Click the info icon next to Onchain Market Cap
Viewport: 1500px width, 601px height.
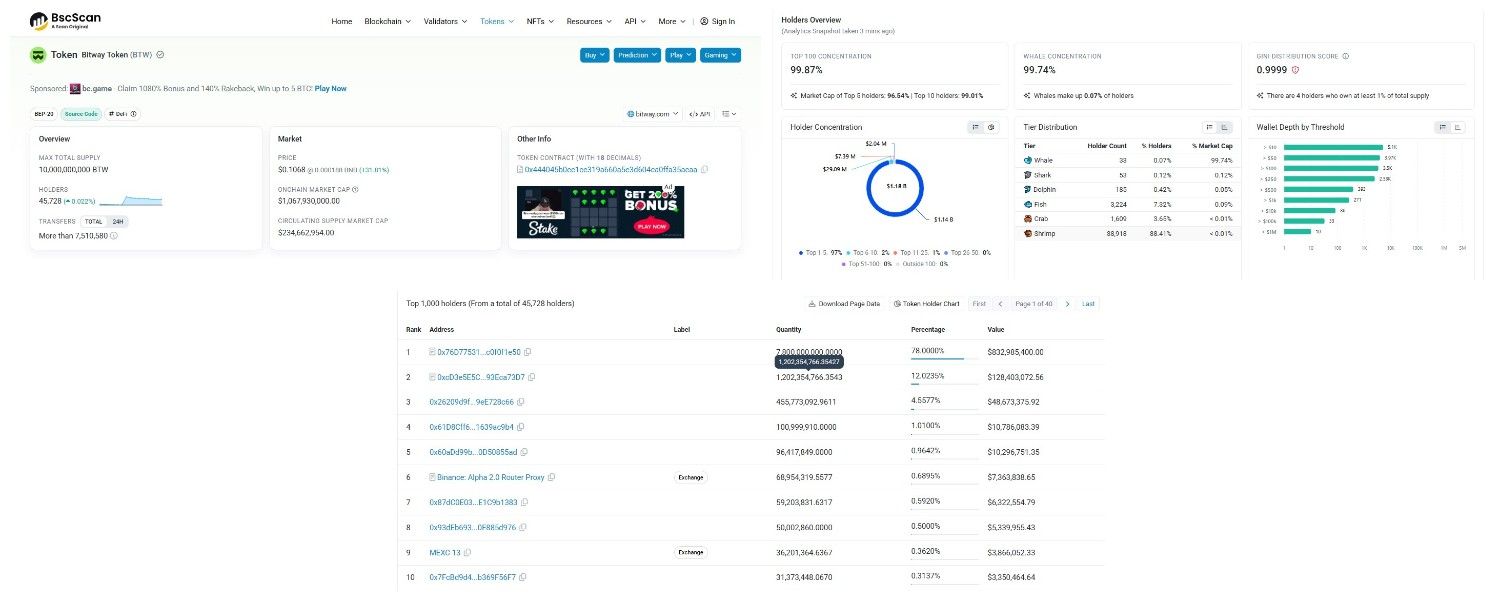pyautogui.click(x=355, y=189)
